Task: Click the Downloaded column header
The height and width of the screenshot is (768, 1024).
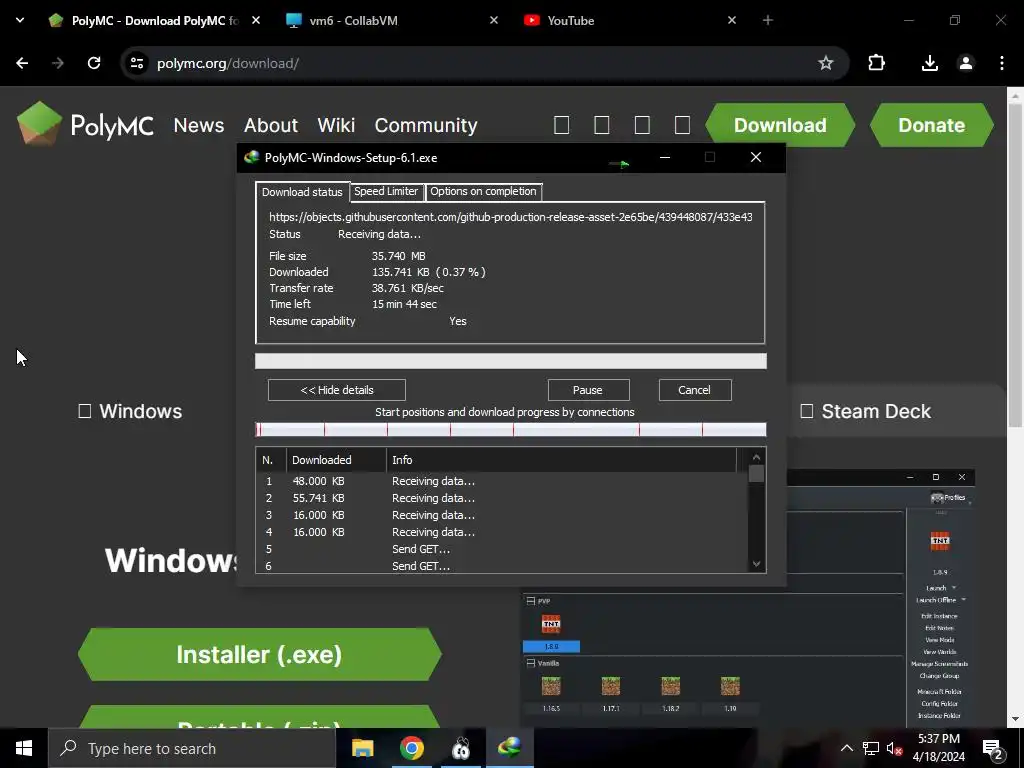Action: click(336, 460)
